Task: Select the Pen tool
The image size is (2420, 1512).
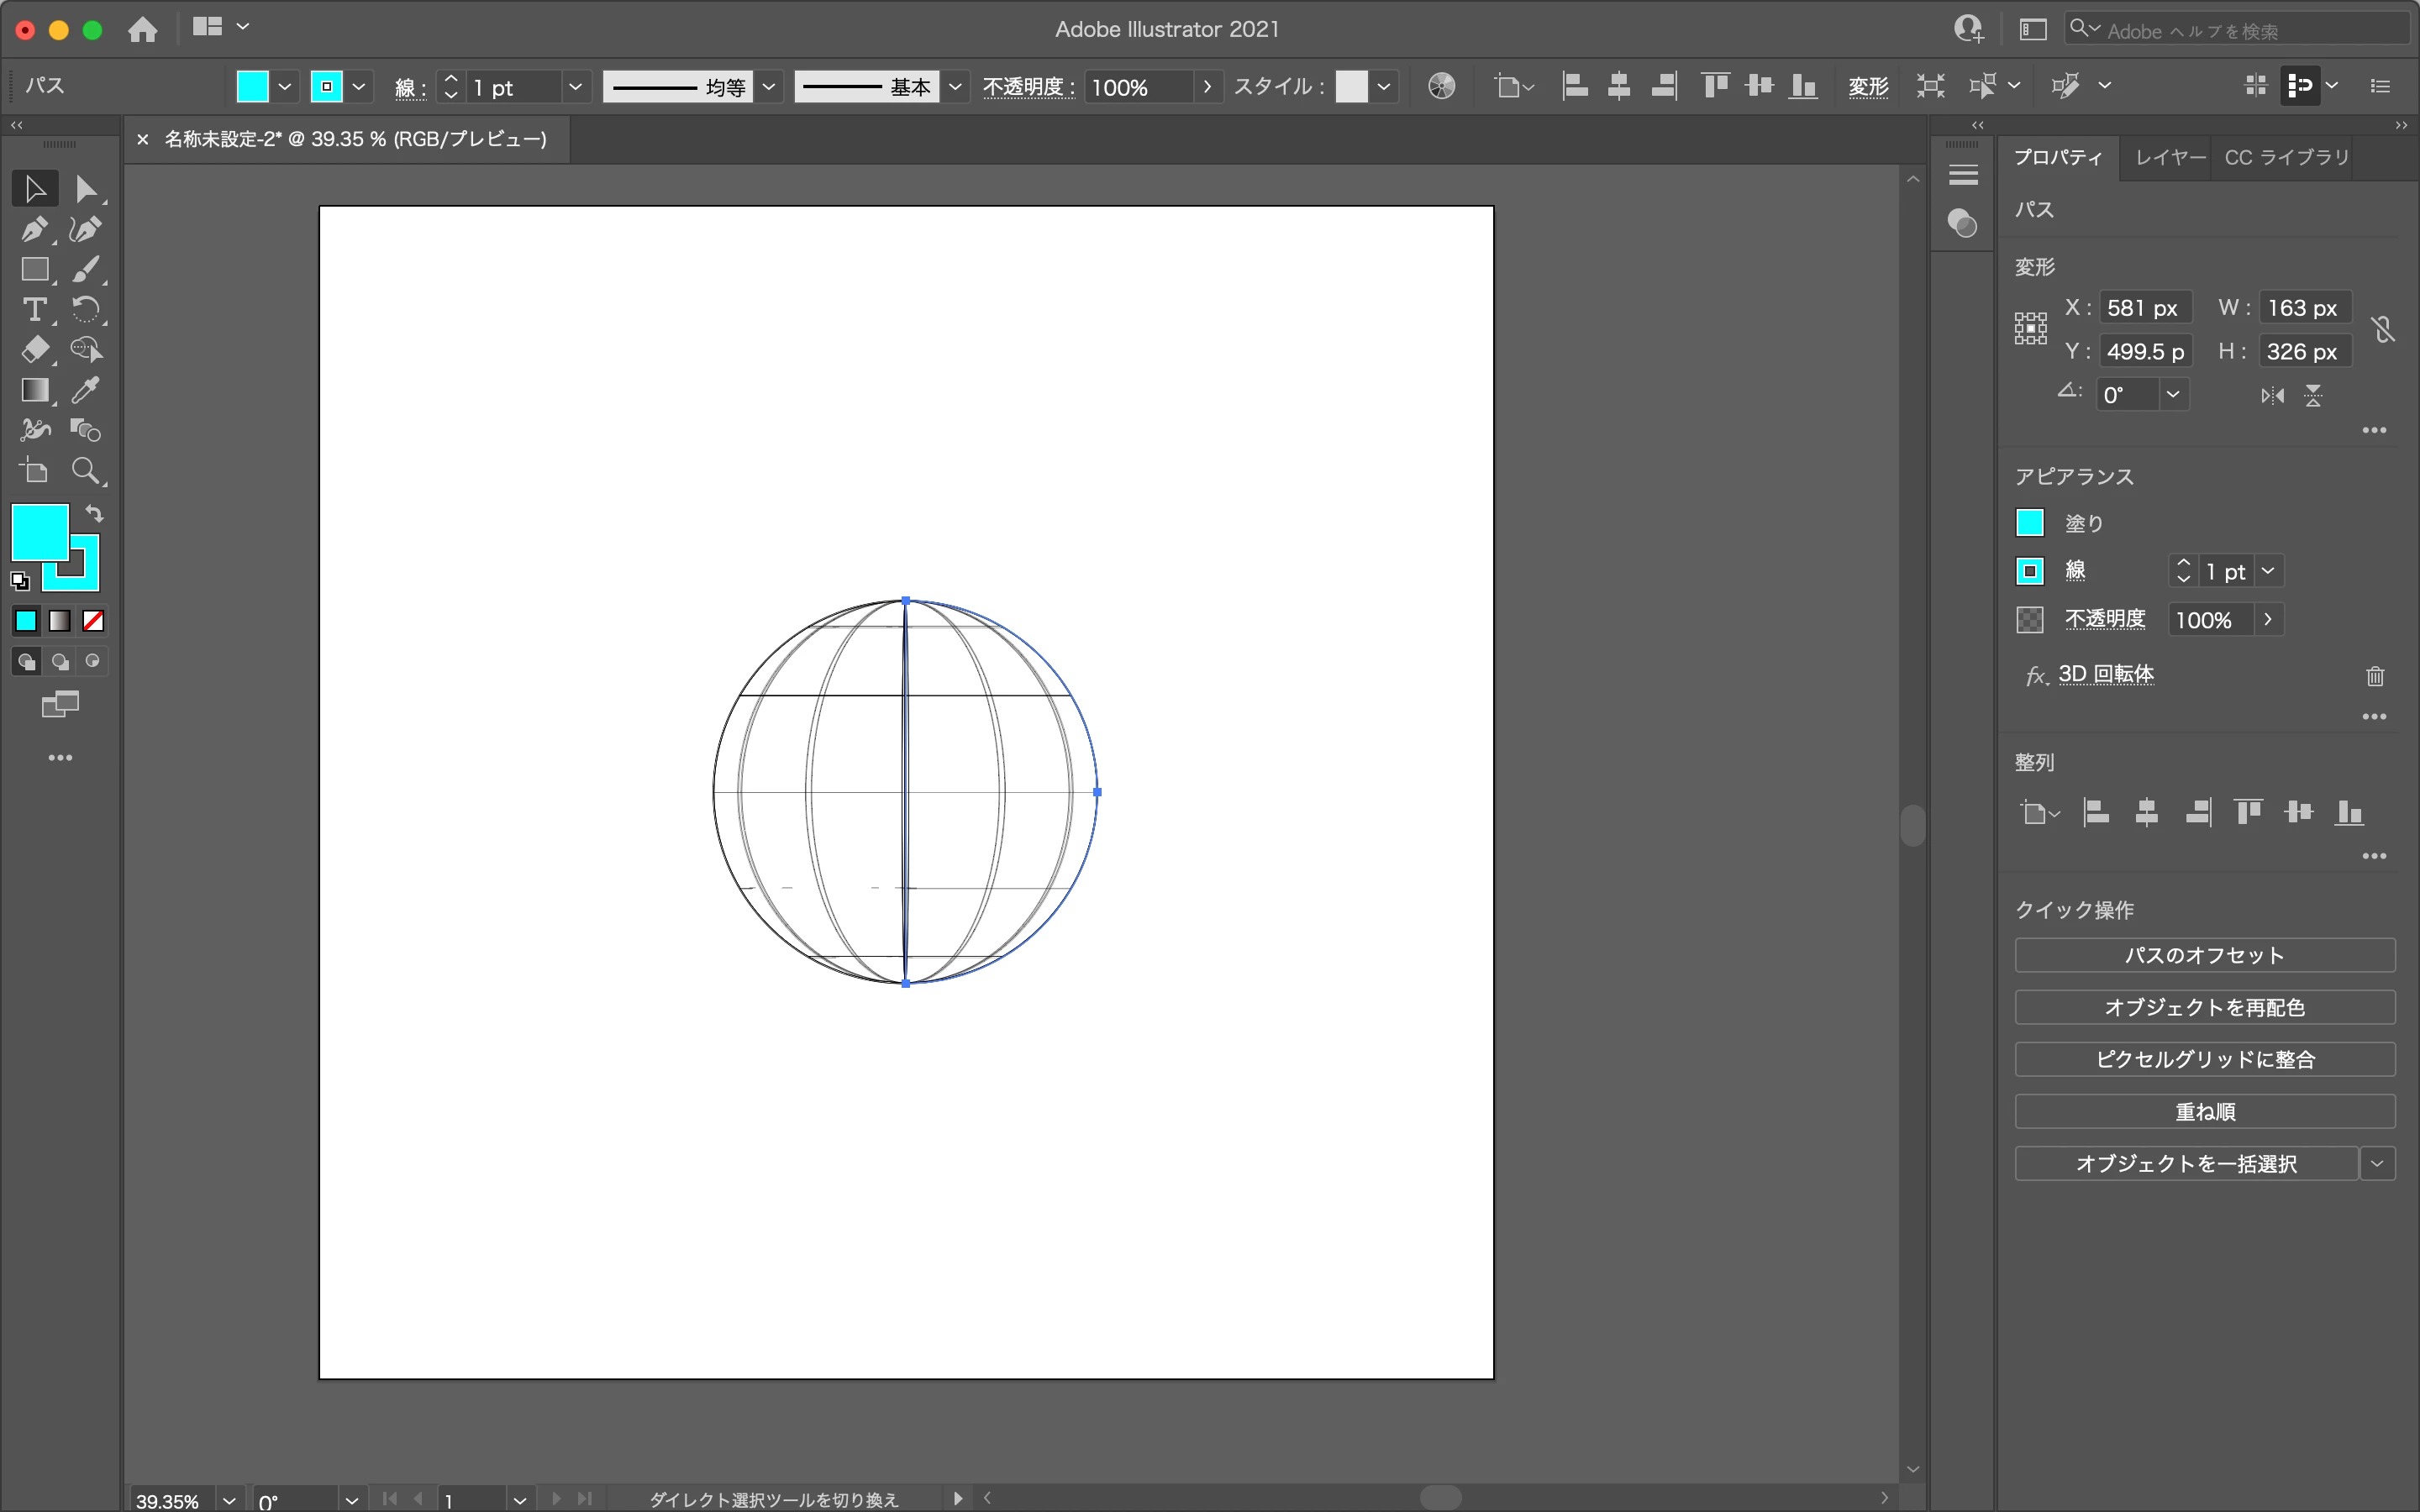Action: tap(34, 230)
